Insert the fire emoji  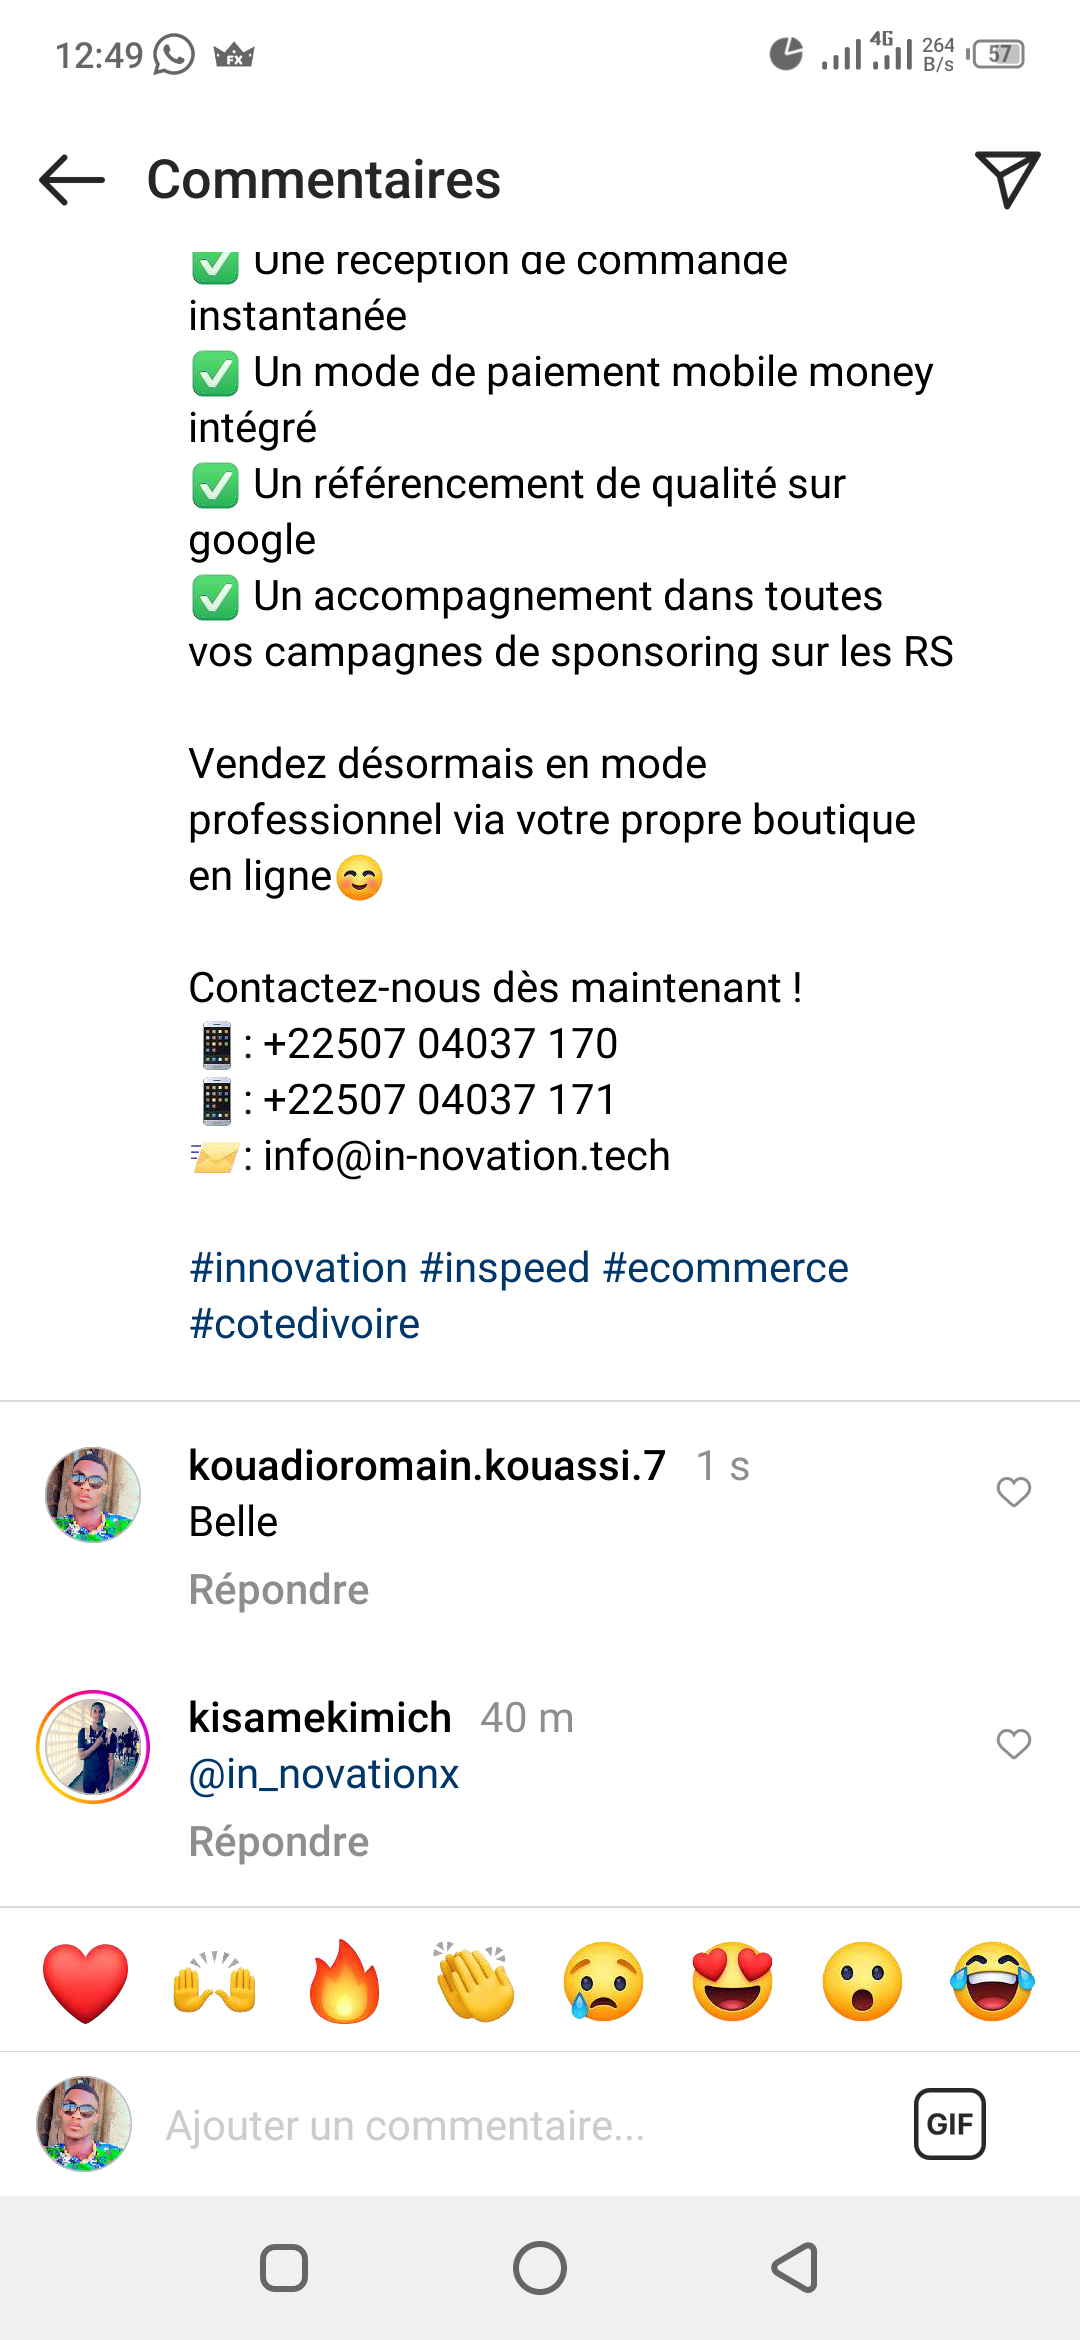[345, 1982]
